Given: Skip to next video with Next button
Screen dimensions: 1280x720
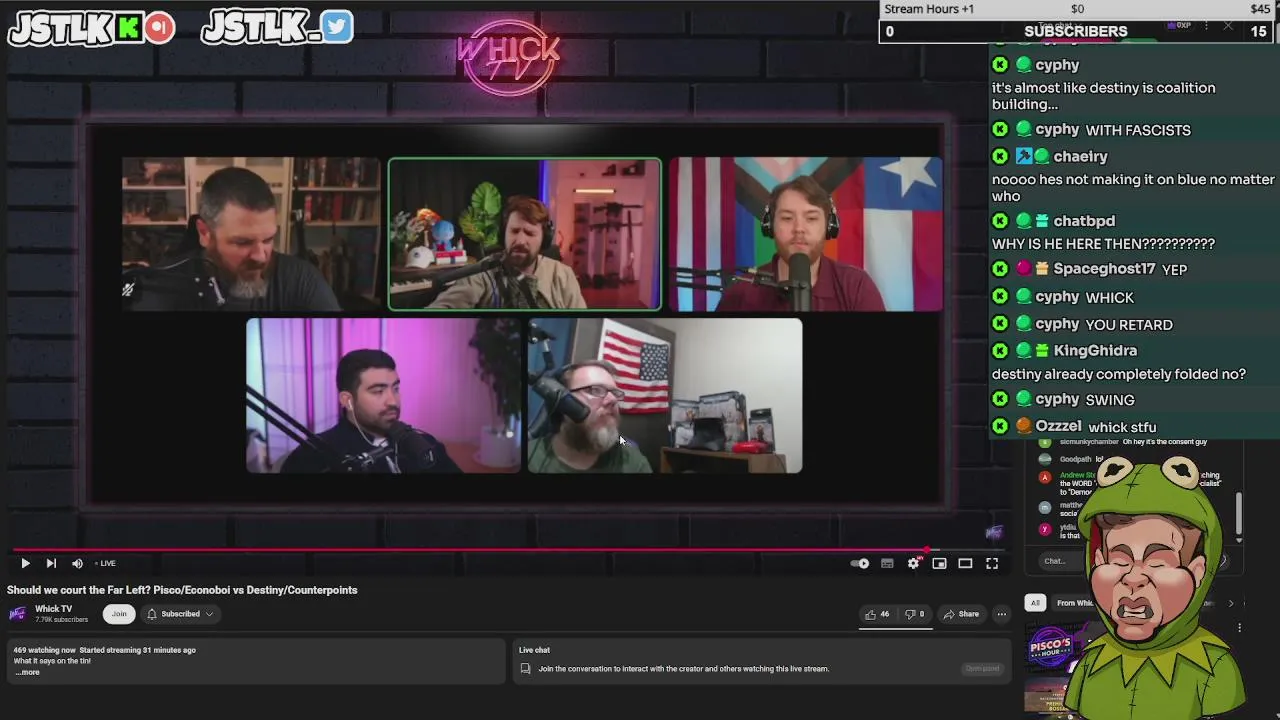Looking at the screenshot, I should pyautogui.click(x=51, y=564).
